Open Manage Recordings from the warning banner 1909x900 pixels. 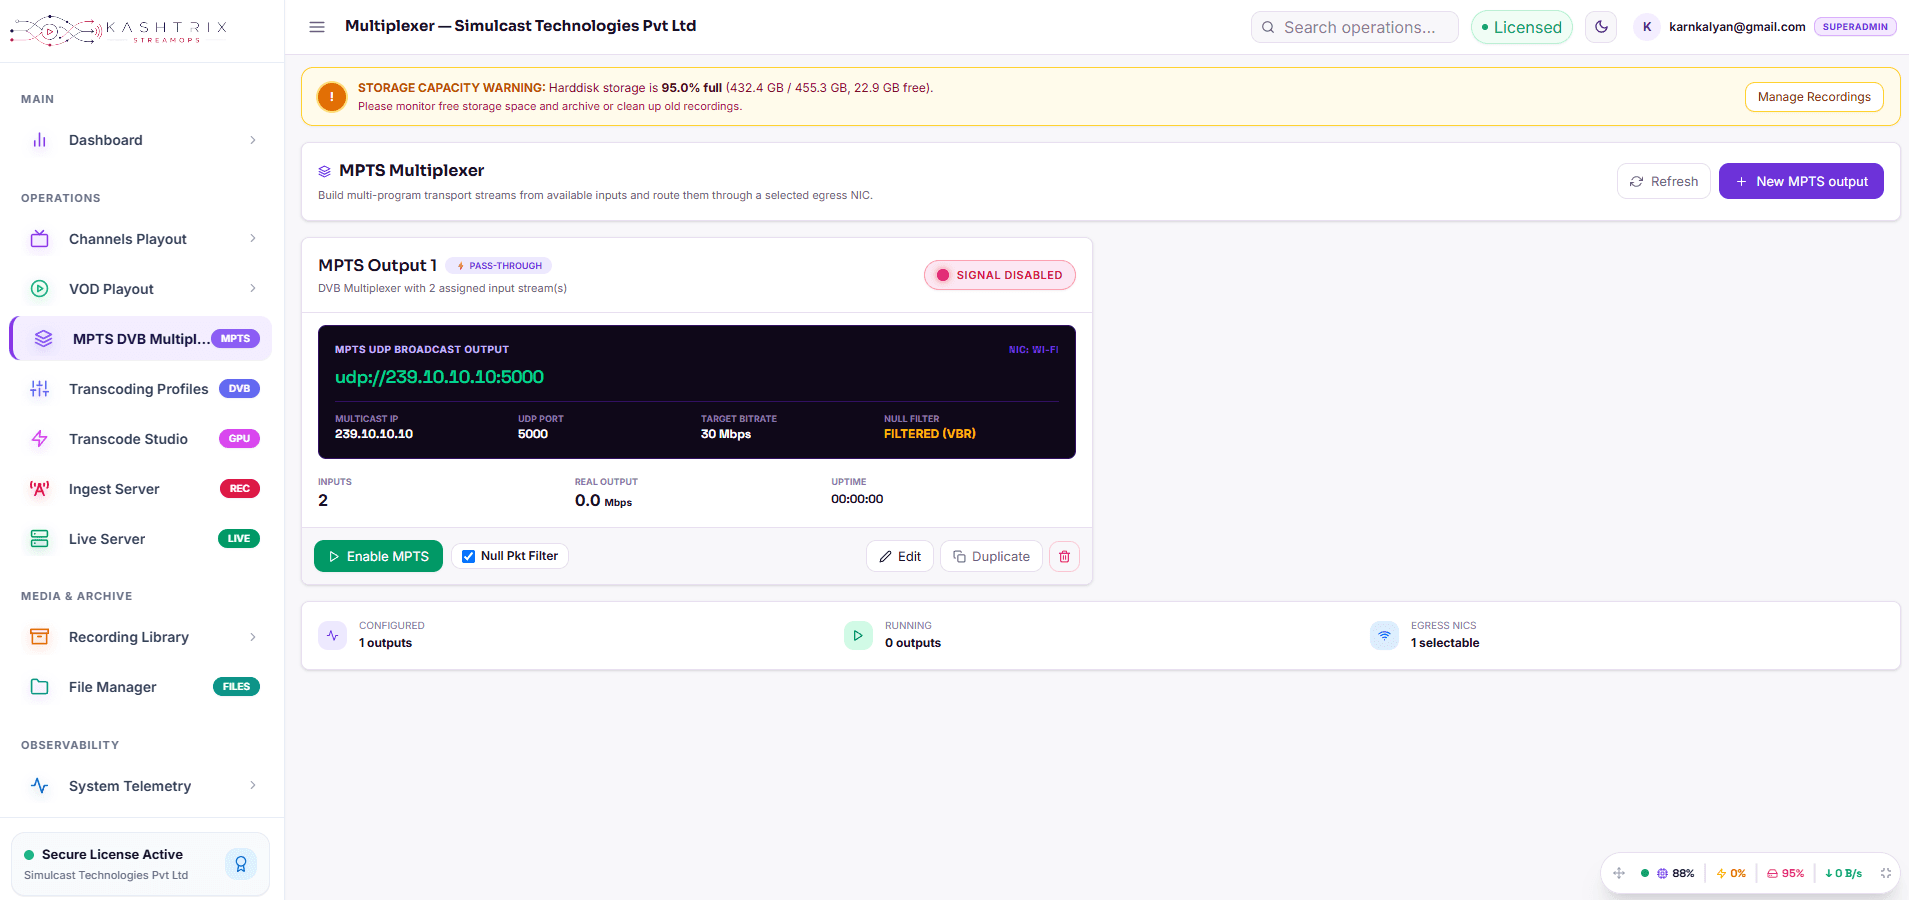pos(1814,97)
